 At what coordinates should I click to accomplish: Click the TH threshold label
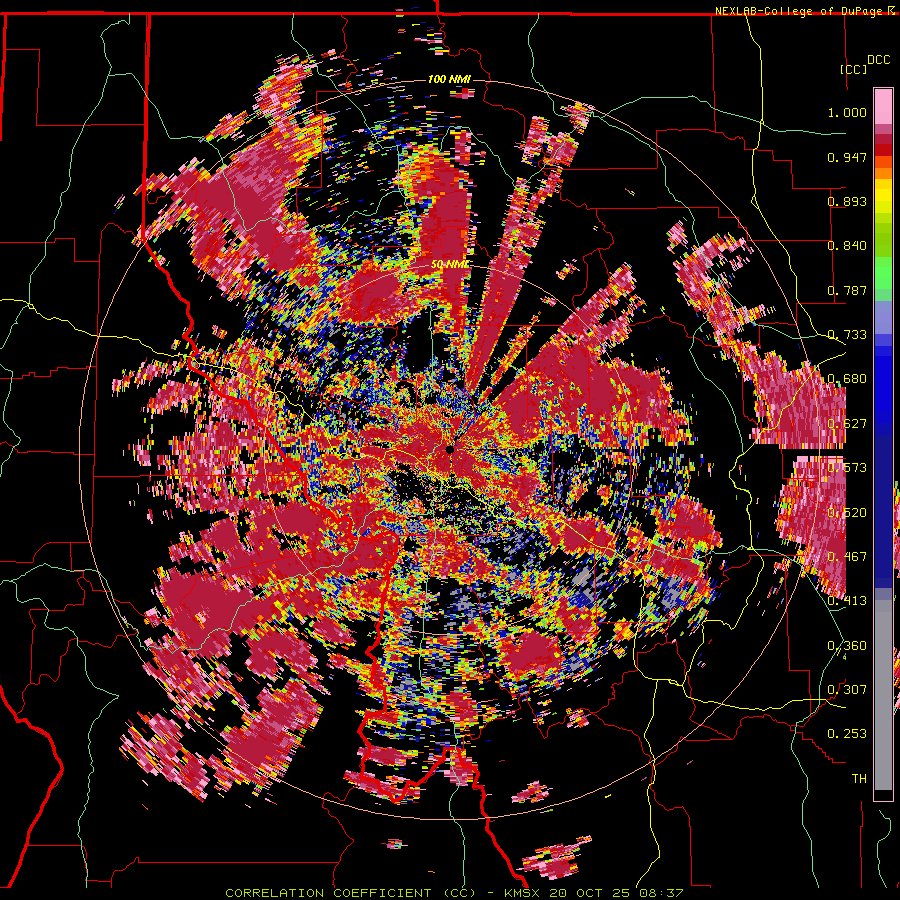(859, 779)
